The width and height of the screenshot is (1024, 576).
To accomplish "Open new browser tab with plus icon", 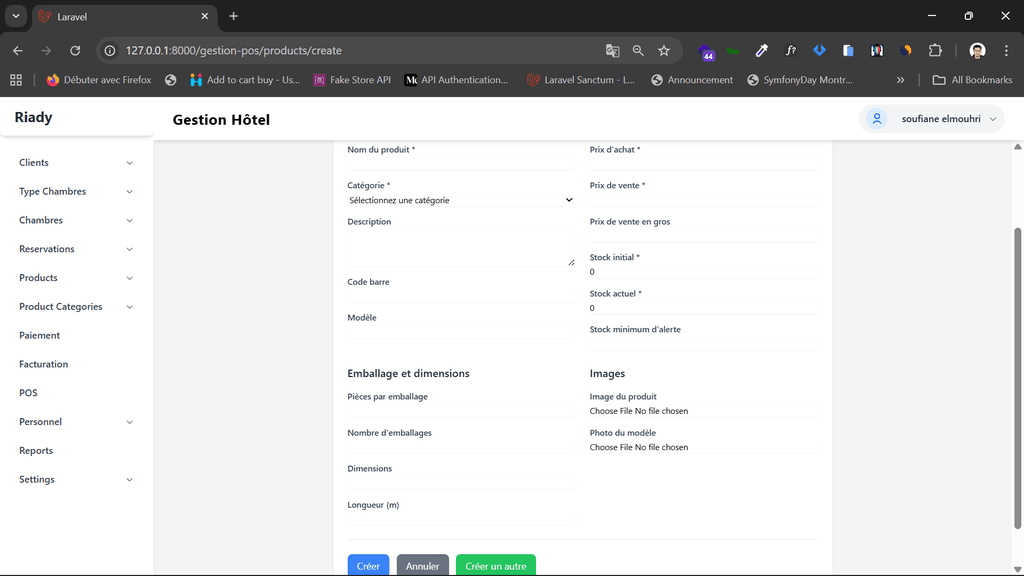I will click(234, 16).
